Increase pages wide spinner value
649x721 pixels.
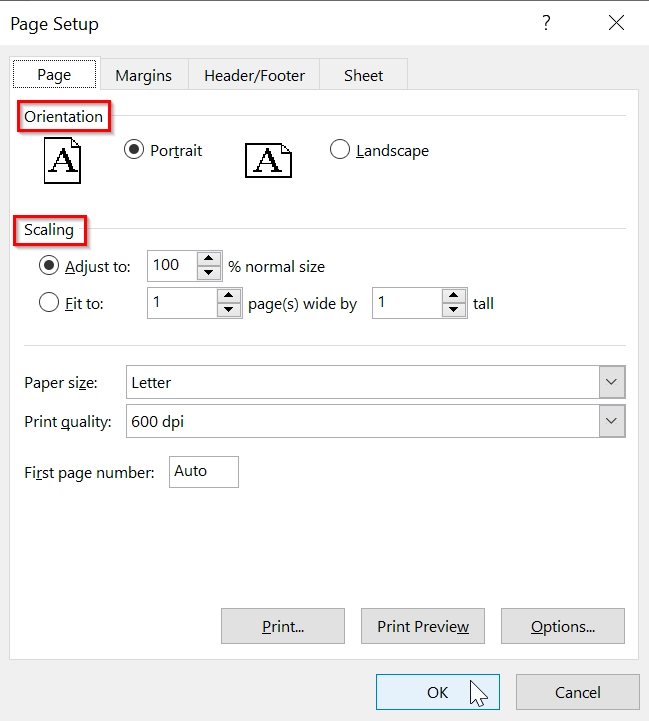click(x=229, y=296)
